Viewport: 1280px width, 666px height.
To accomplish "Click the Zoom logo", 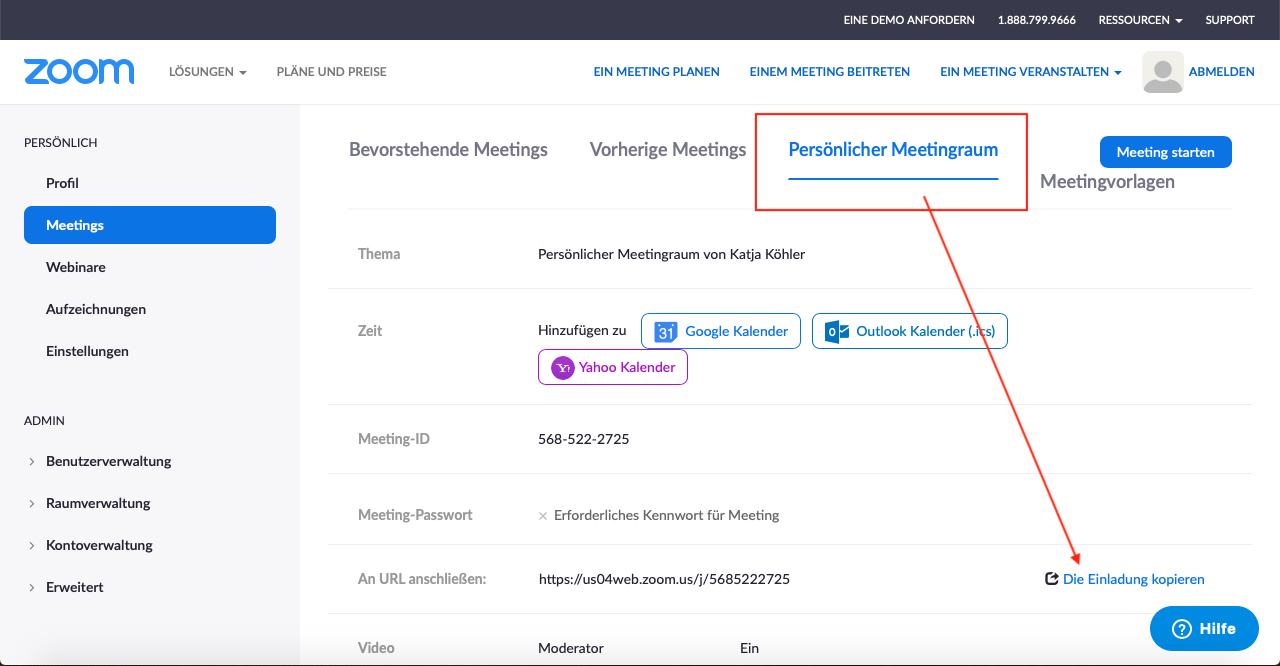I will 79,72.
